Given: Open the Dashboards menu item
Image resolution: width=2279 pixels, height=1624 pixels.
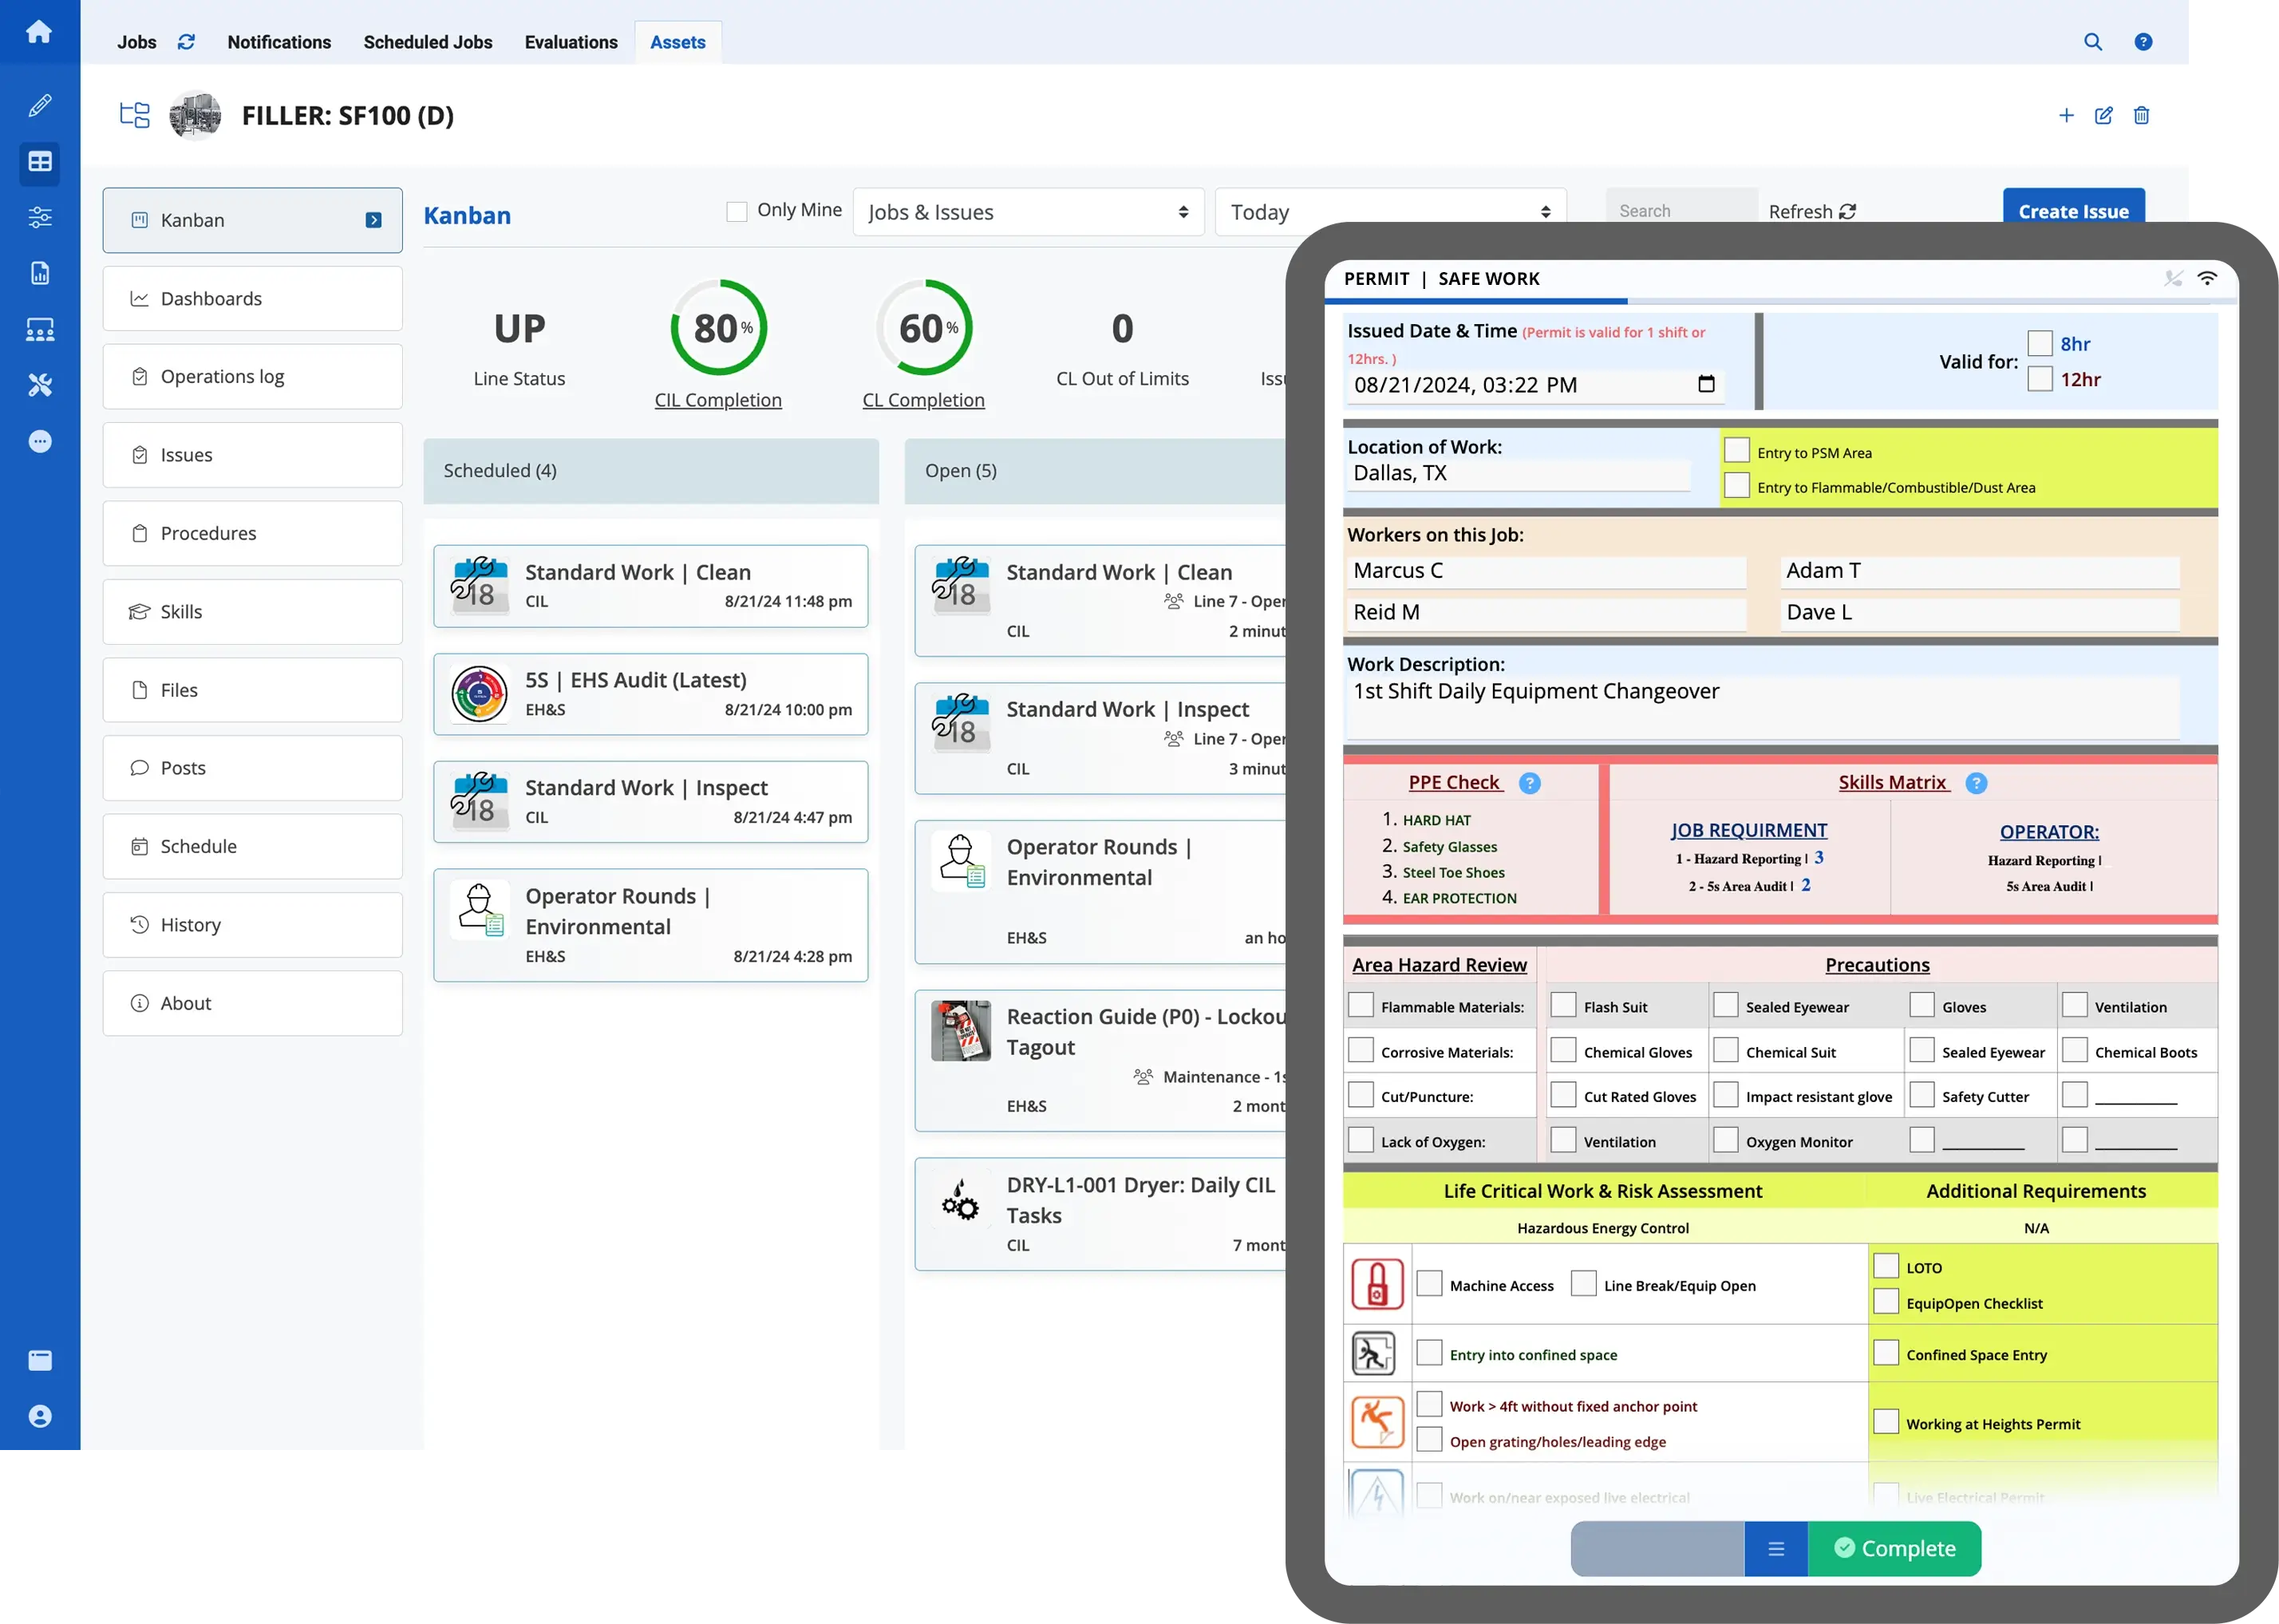Looking at the screenshot, I should pos(253,298).
